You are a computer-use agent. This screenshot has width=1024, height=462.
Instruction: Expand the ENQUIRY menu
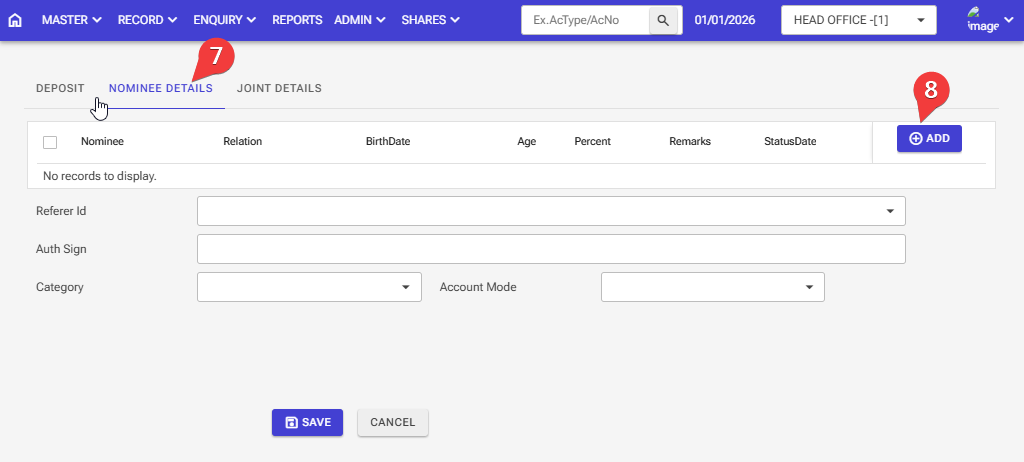tap(224, 20)
